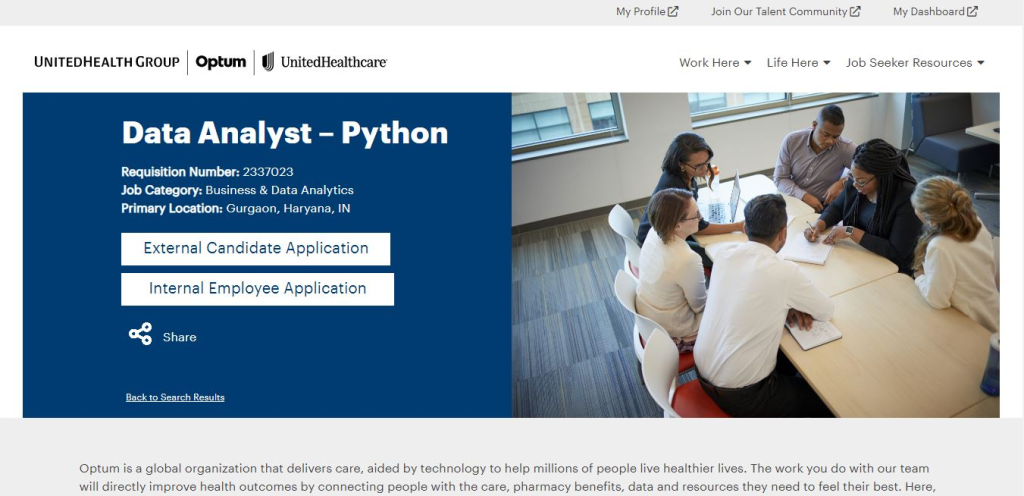1024x496 pixels.
Task: Click the external-link icon beside My Dashboard
Action: [972, 11]
